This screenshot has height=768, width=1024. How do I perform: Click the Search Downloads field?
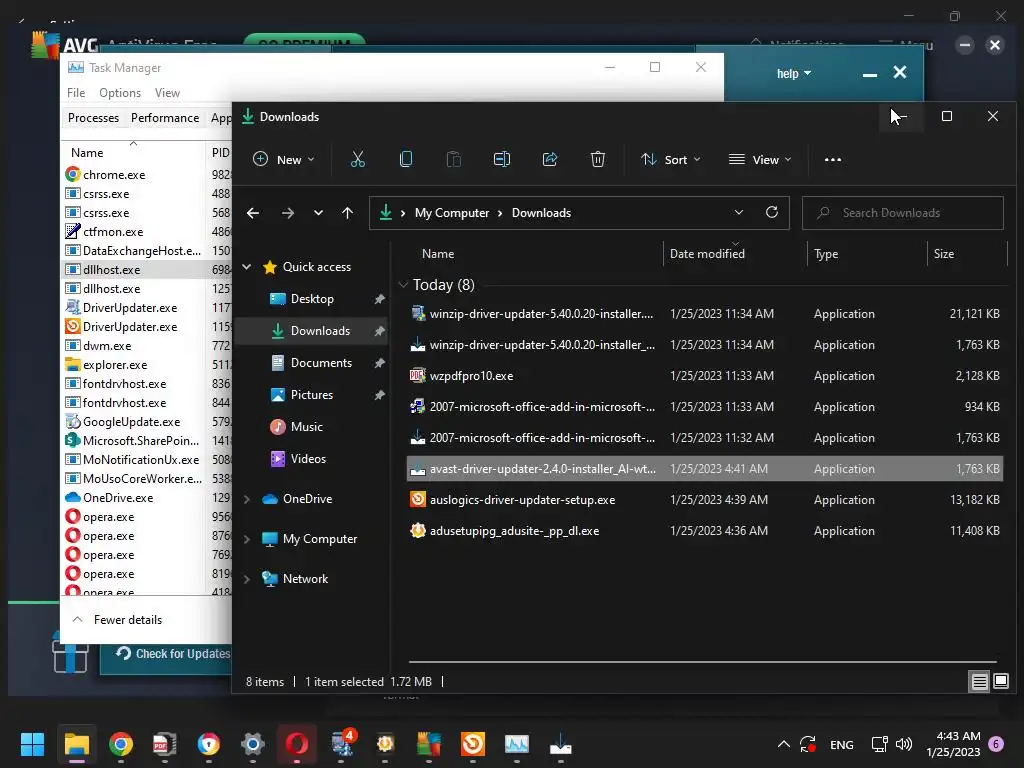(903, 213)
